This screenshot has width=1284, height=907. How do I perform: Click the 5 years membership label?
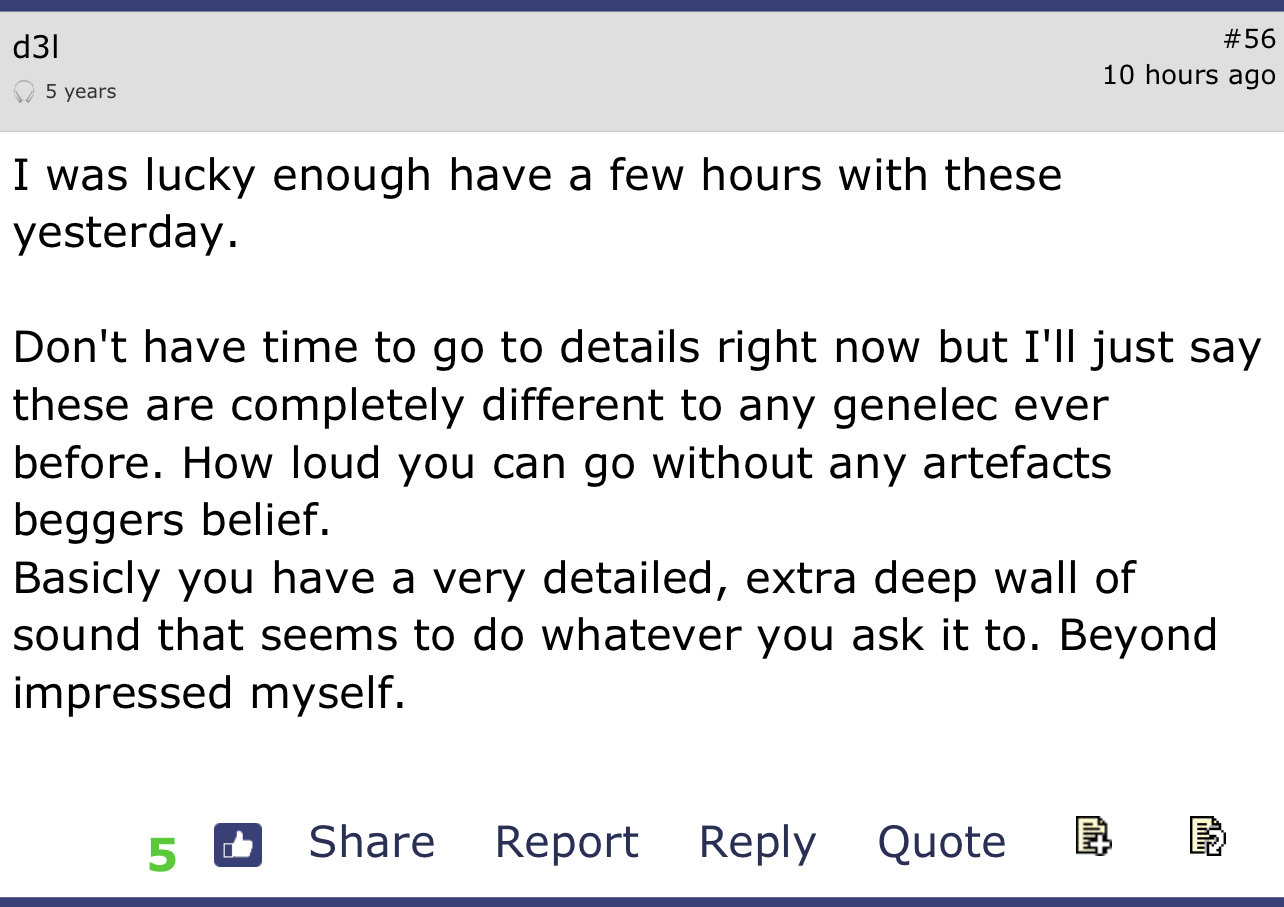pos(81,92)
